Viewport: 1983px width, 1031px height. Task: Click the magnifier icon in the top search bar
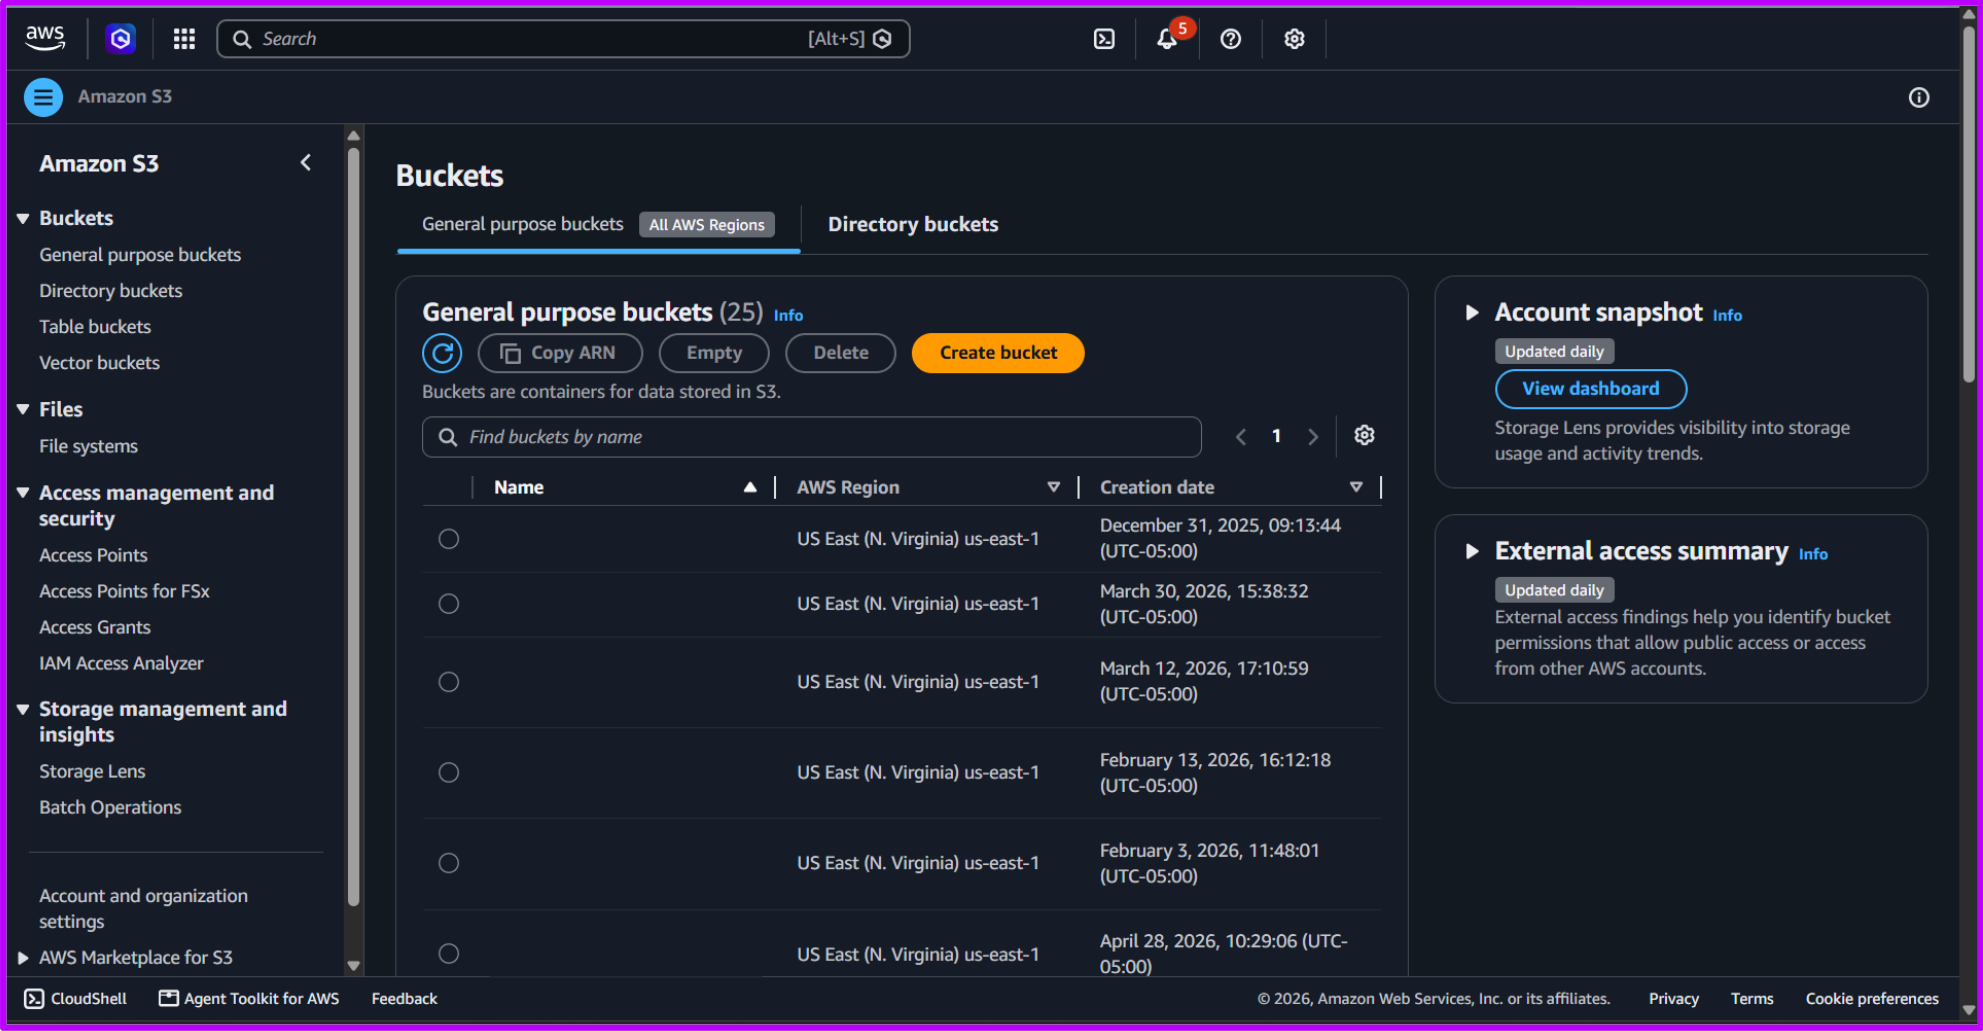click(242, 39)
